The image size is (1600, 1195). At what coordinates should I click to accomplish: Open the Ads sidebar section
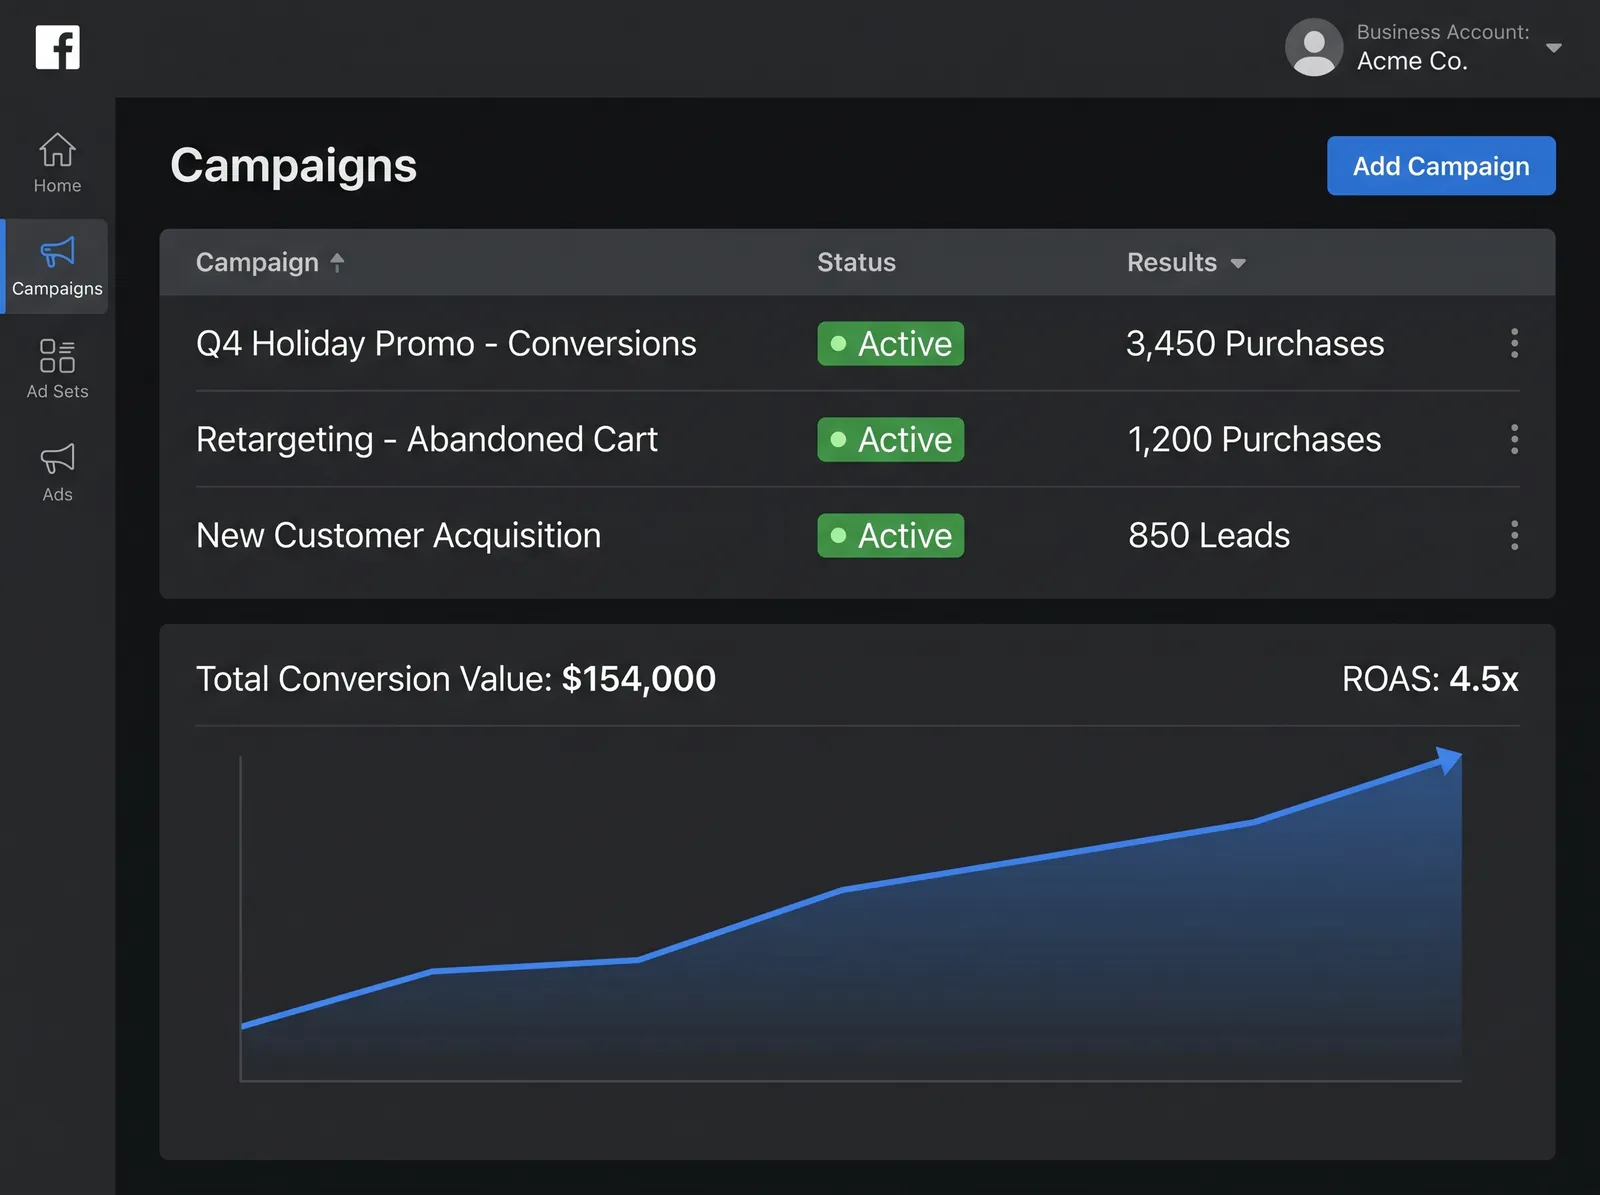coord(57,473)
